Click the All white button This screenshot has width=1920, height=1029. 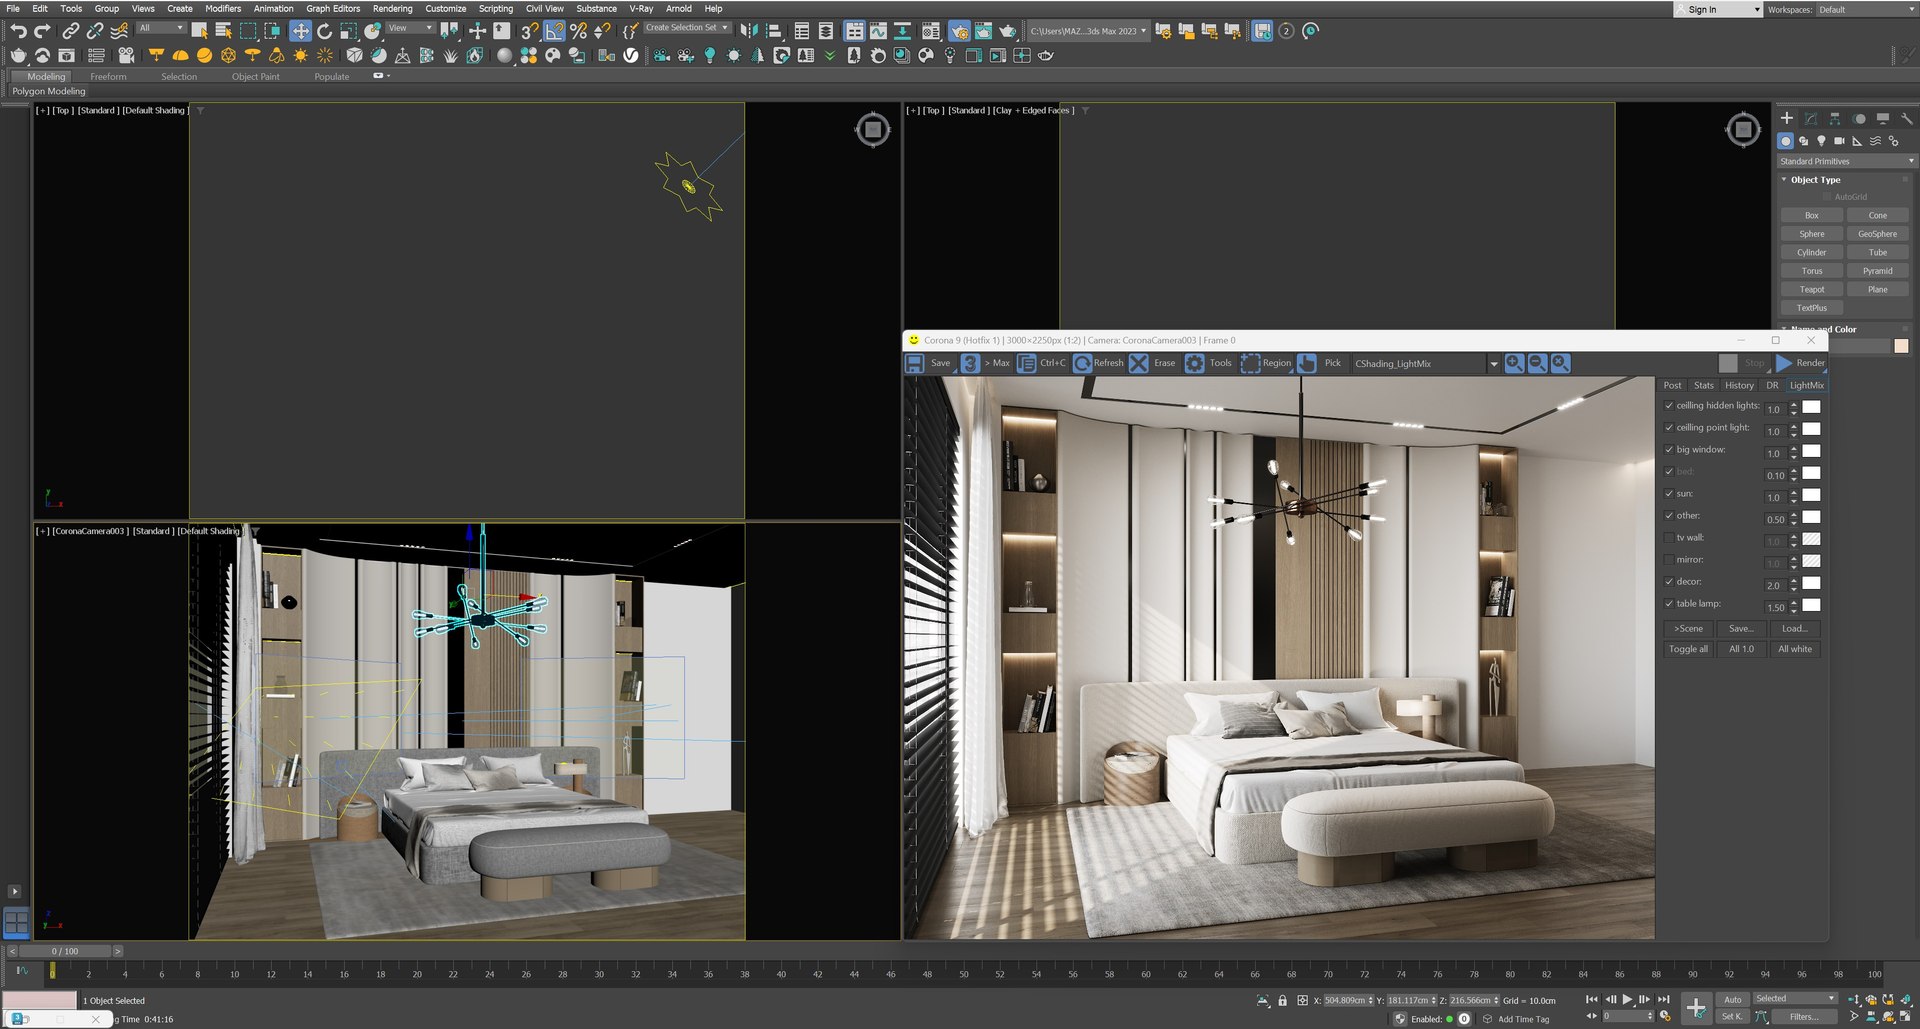click(1794, 649)
